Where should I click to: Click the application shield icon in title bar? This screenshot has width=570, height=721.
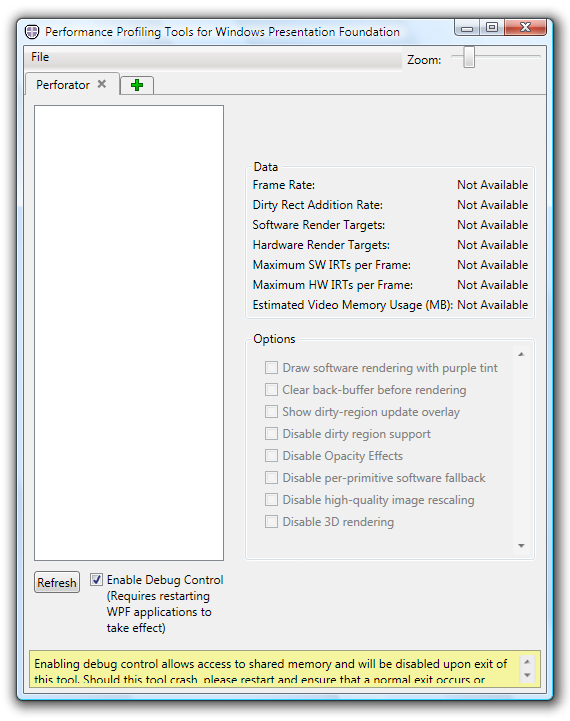tap(32, 32)
